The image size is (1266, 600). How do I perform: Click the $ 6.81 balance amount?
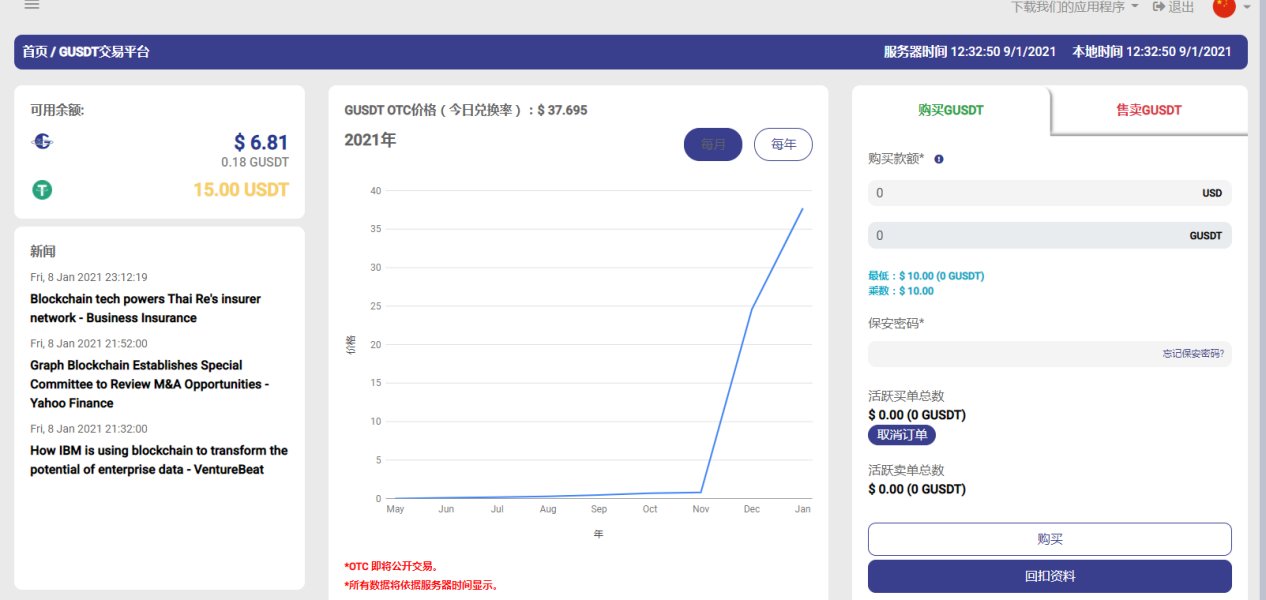(261, 143)
